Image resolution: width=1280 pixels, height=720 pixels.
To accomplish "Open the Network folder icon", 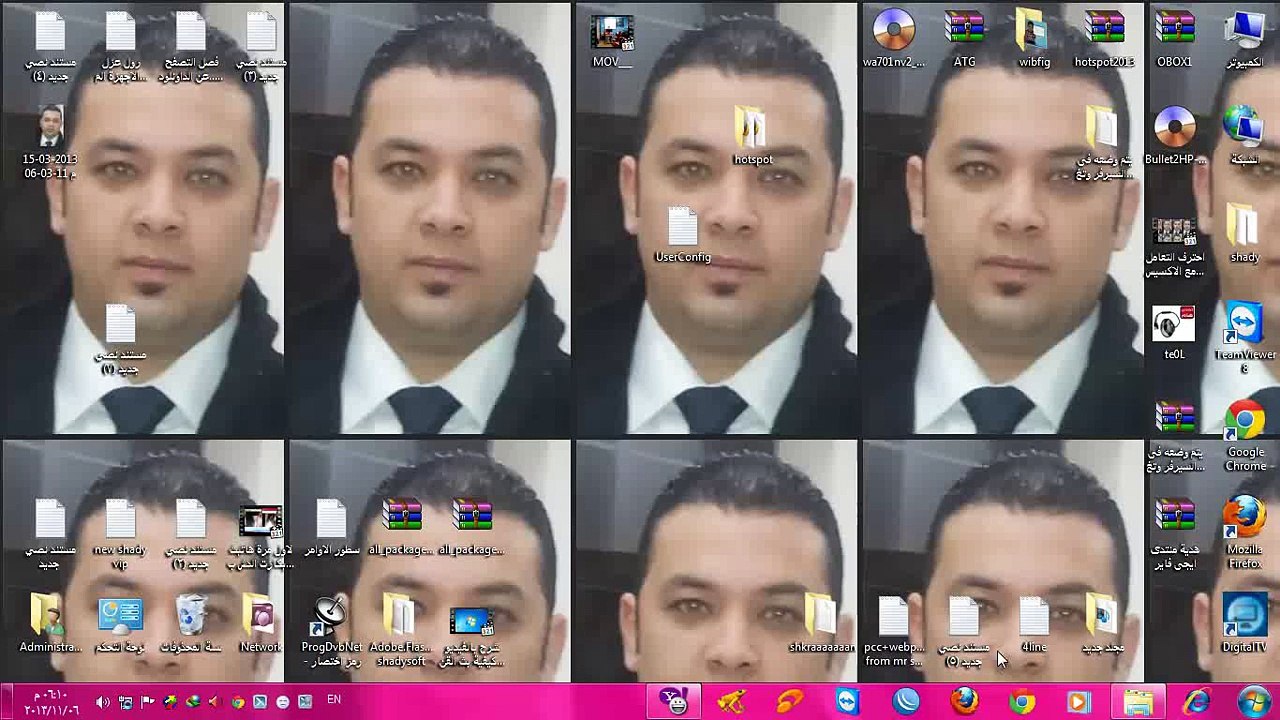I will (x=261, y=625).
